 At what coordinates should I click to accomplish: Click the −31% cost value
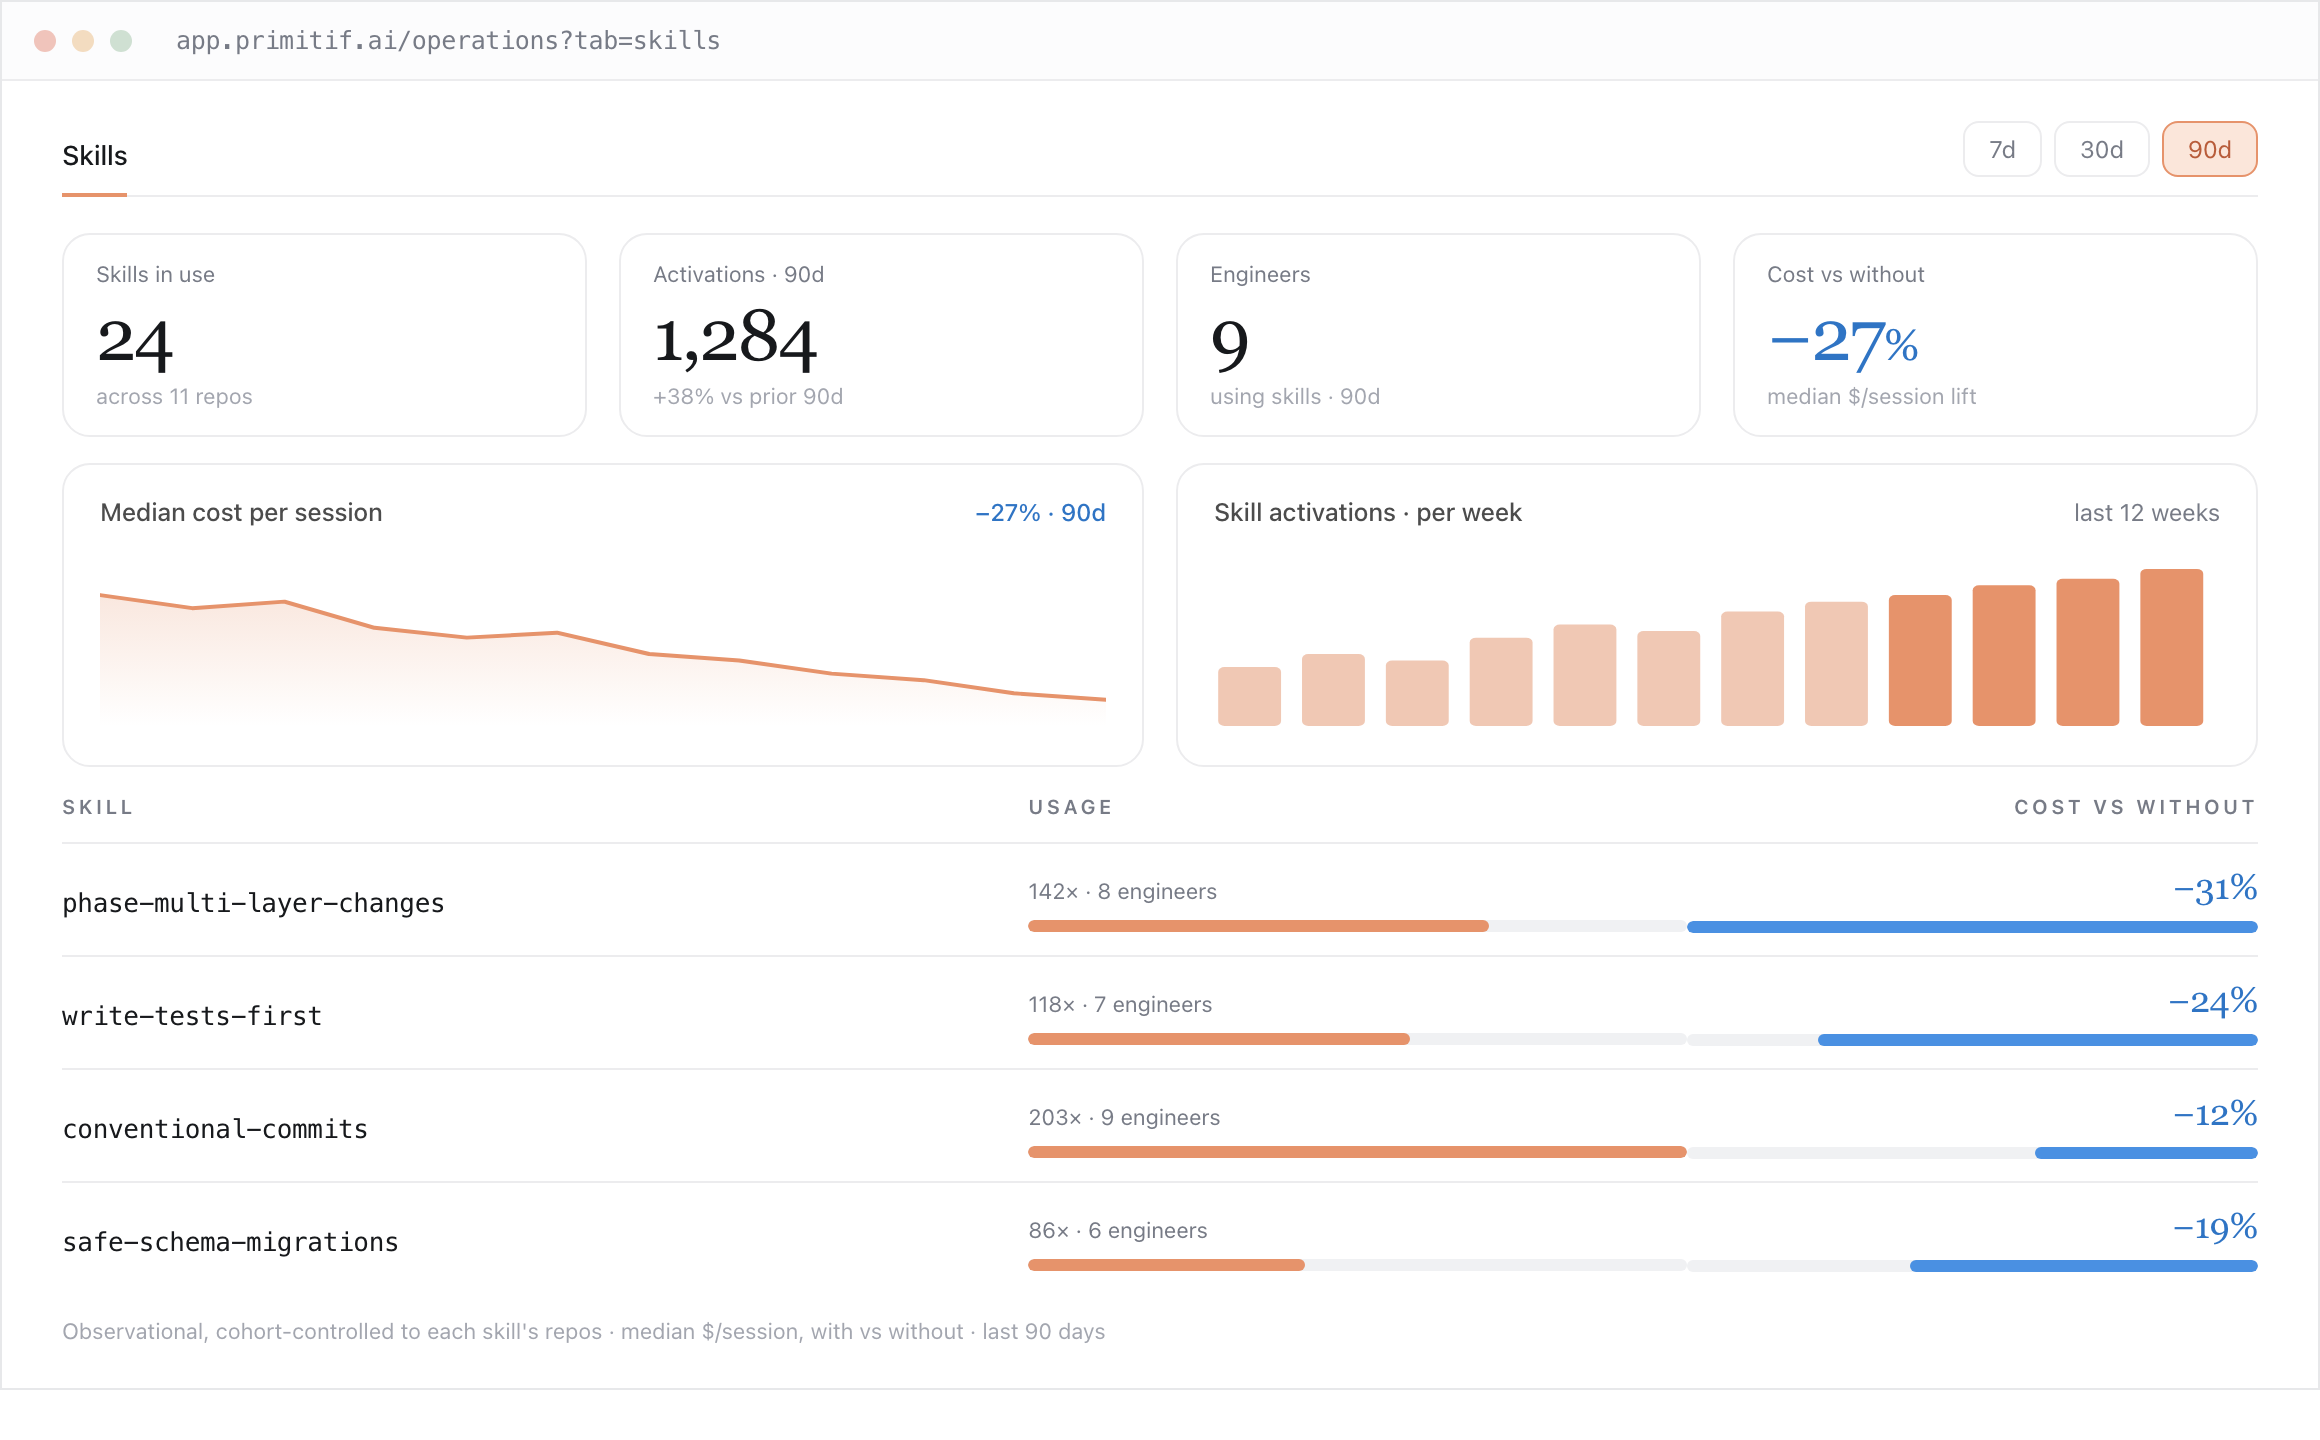tap(2215, 889)
